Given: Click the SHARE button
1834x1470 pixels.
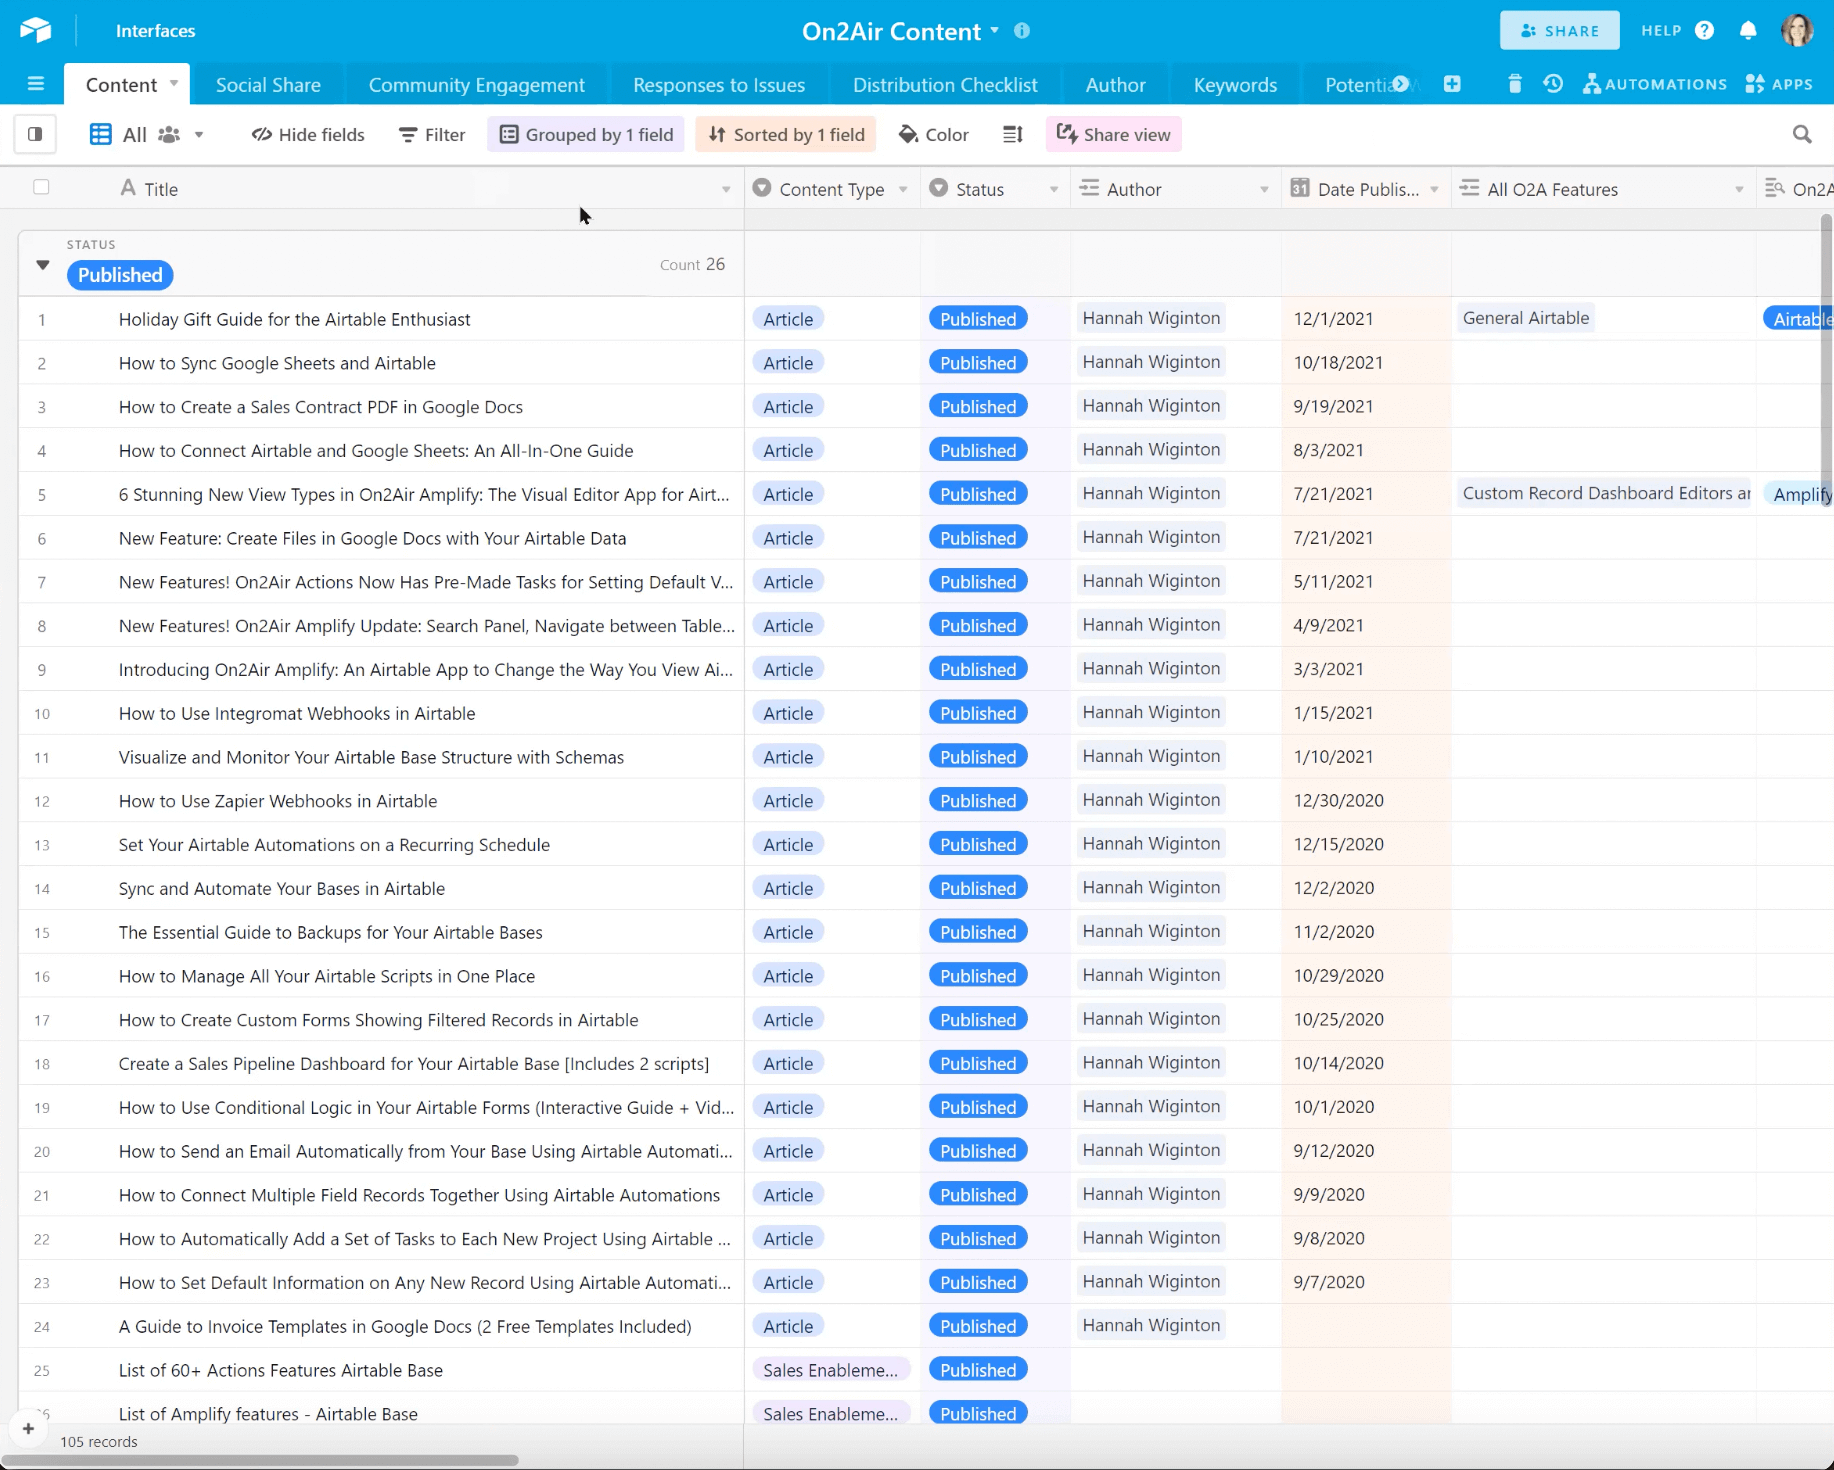Looking at the screenshot, I should tap(1559, 30).
